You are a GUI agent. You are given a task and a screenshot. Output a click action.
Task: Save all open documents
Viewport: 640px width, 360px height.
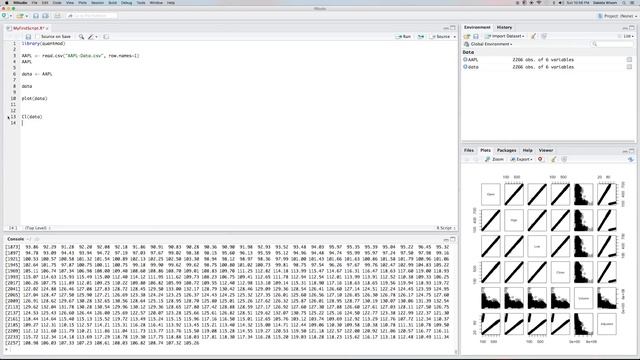pos(45,16)
